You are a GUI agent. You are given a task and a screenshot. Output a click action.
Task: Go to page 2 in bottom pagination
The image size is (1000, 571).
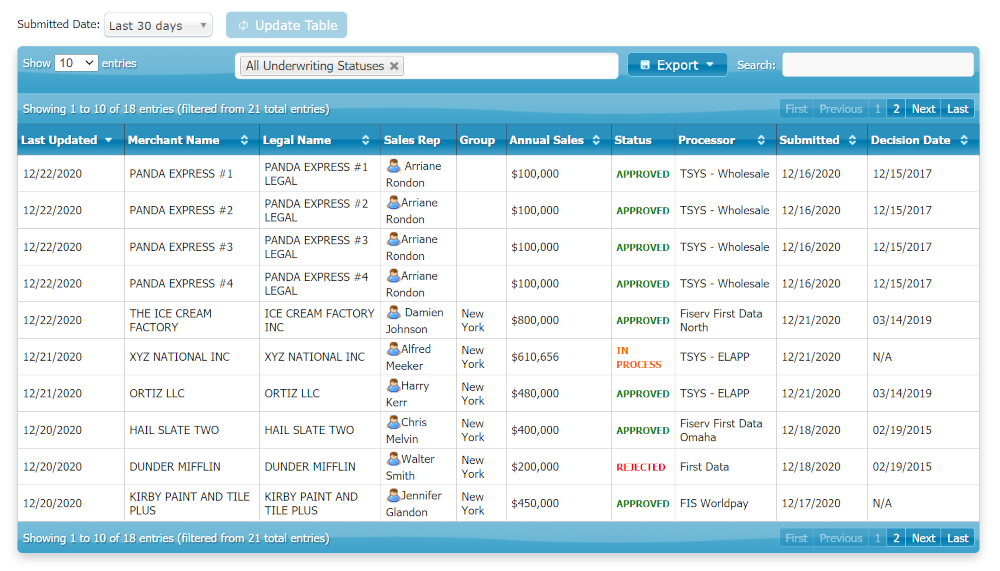[x=896, y=538]
